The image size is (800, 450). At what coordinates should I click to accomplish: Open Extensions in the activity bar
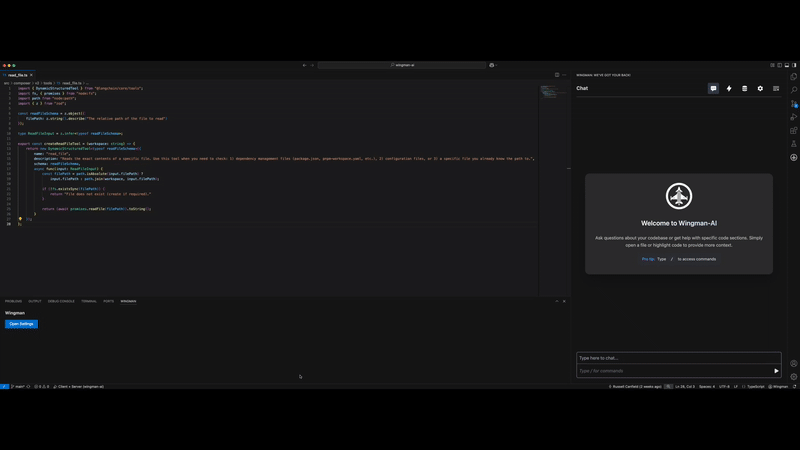pos(793,131)
